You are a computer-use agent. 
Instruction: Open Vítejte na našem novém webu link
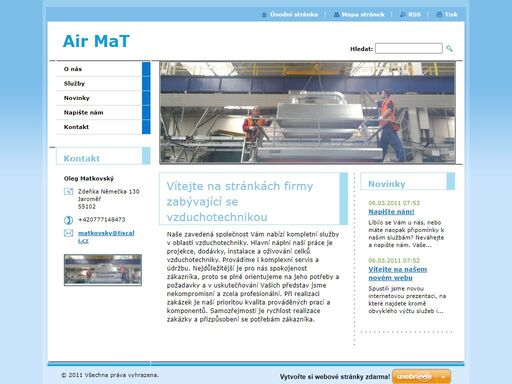pos(397,273)
